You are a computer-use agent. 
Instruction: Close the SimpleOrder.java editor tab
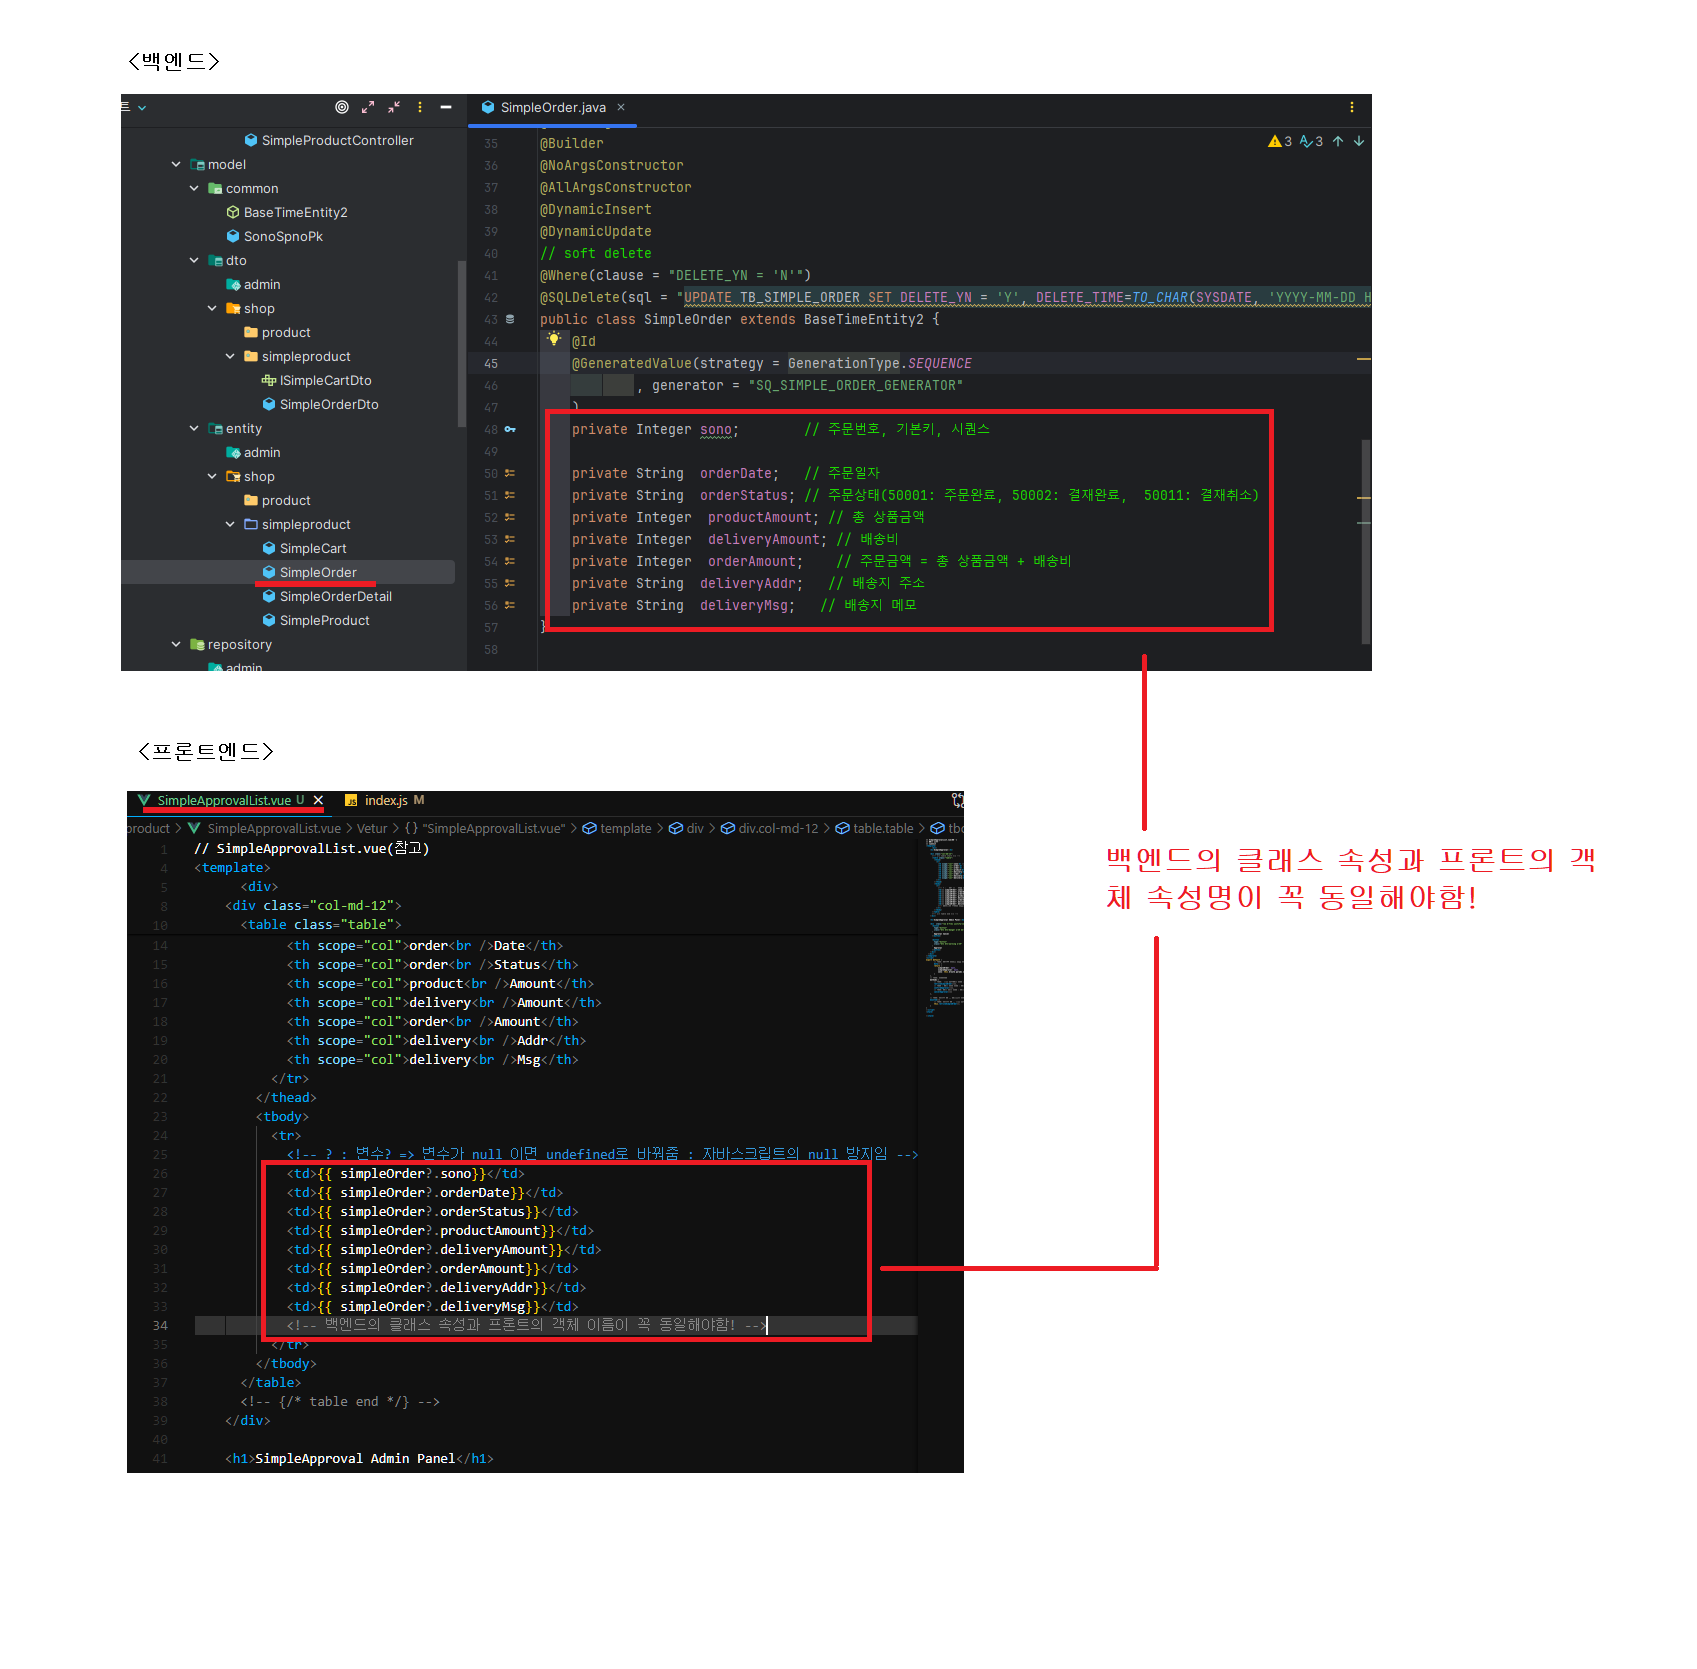[621, 107]
